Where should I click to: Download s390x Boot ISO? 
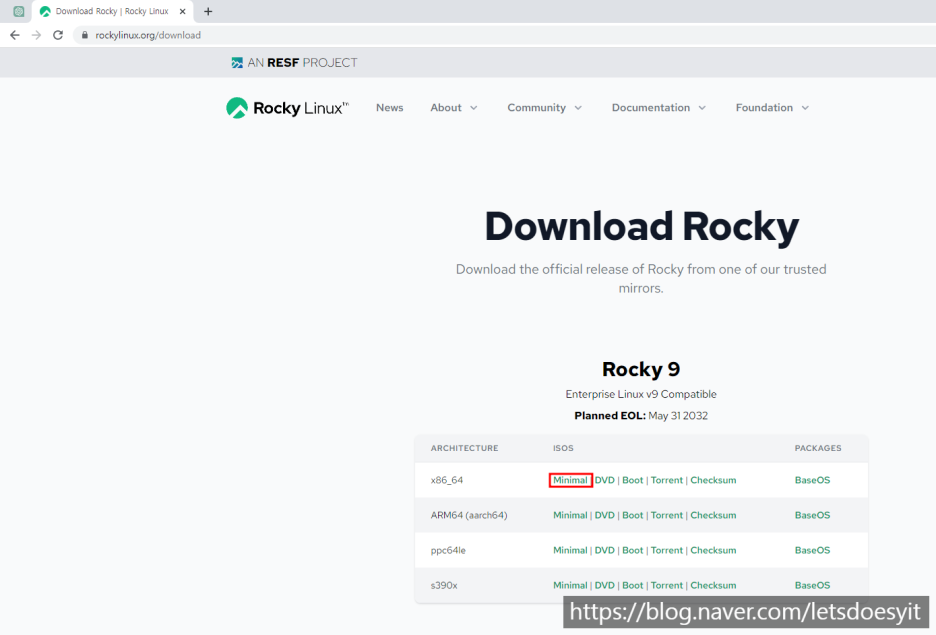click(x=633, y=586)
